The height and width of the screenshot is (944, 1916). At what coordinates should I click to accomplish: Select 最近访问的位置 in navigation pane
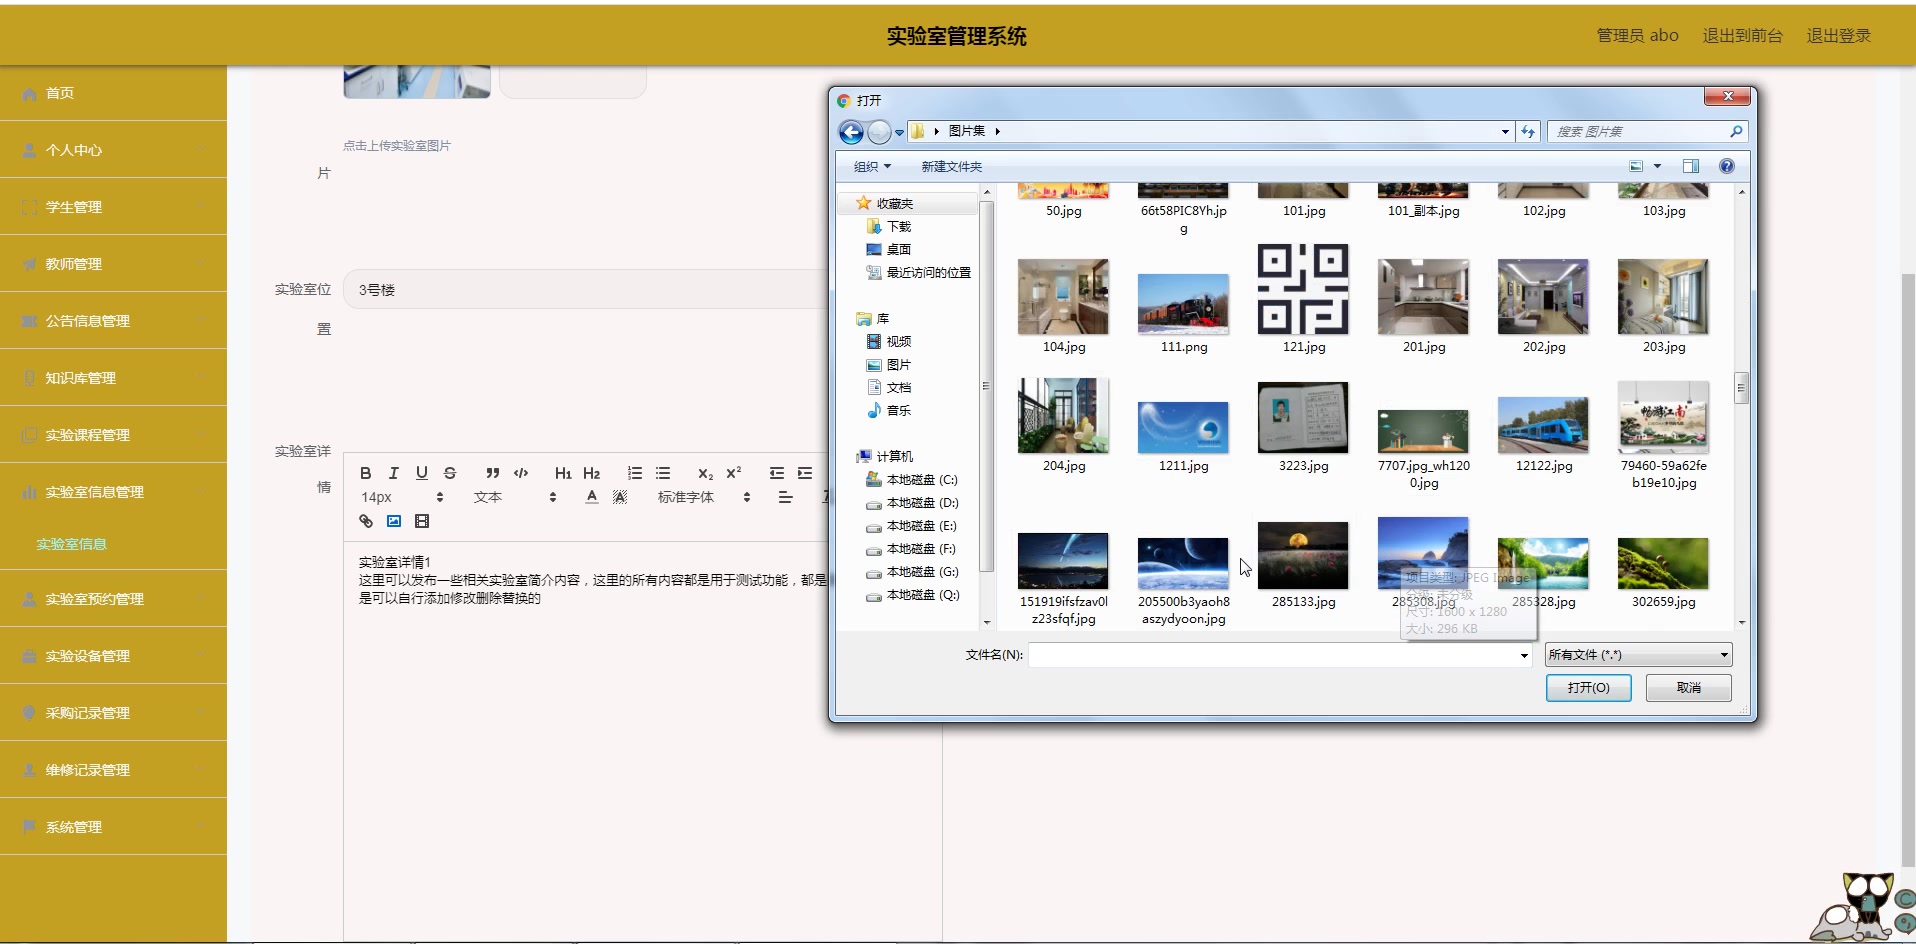coord(918,273)
